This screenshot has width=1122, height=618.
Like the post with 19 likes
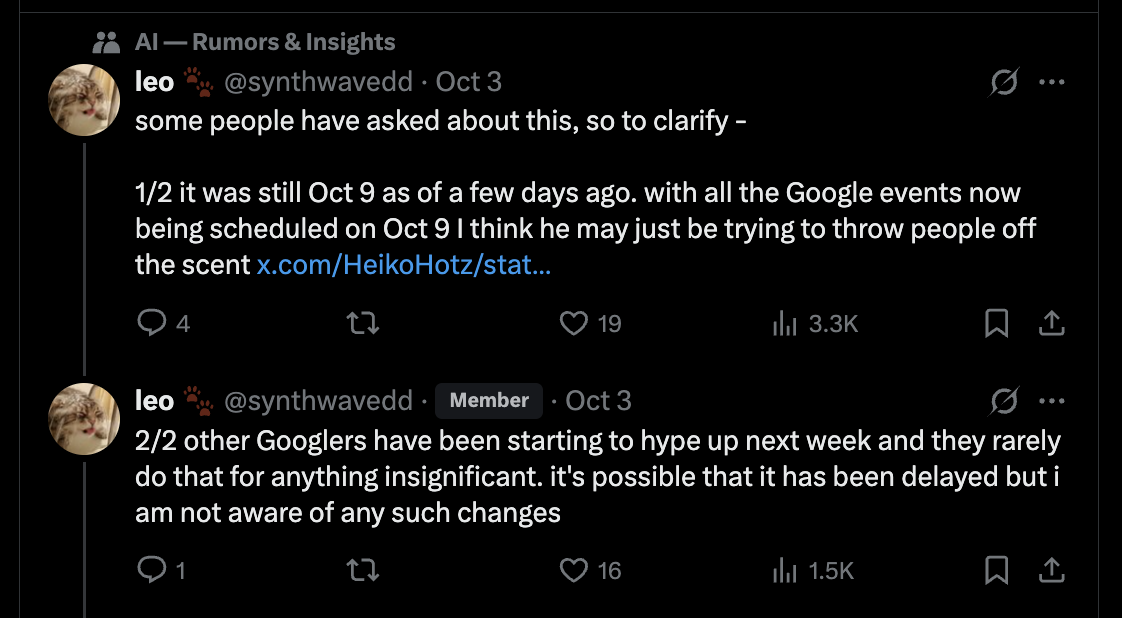click(x=573, y=323)
